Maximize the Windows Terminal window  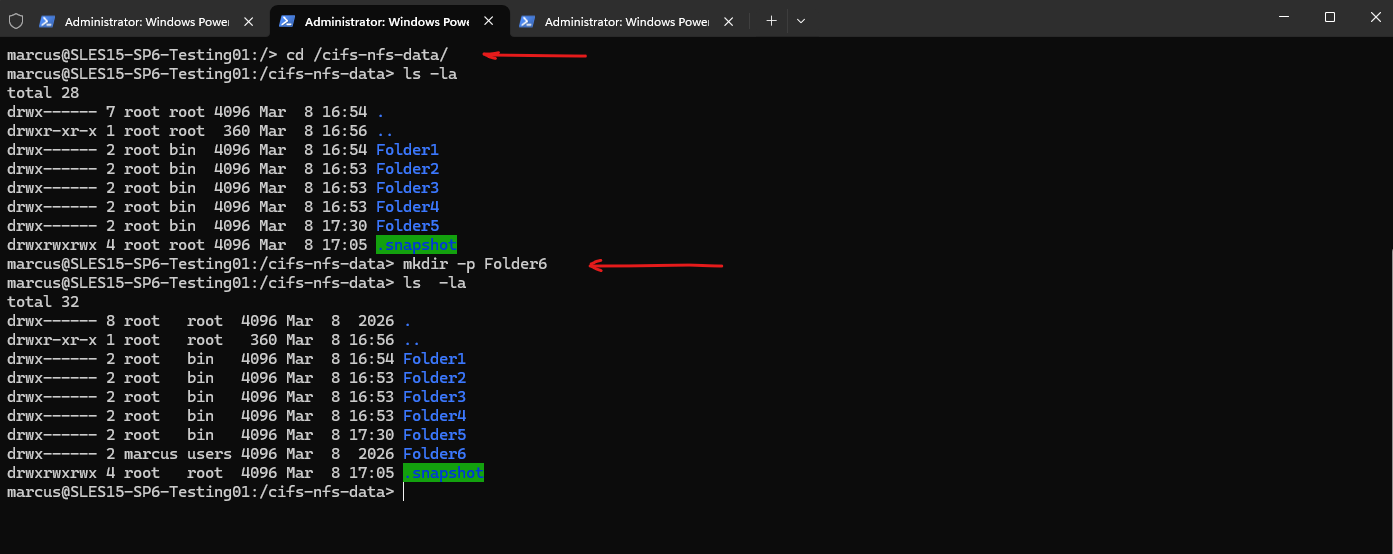[1329, 17]
